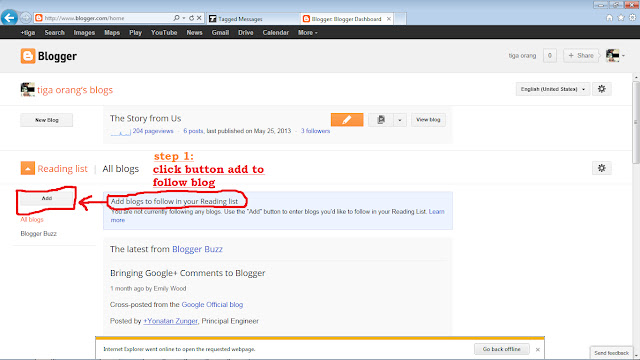
Task: Click the View blog button
Action: coord(428,120)
